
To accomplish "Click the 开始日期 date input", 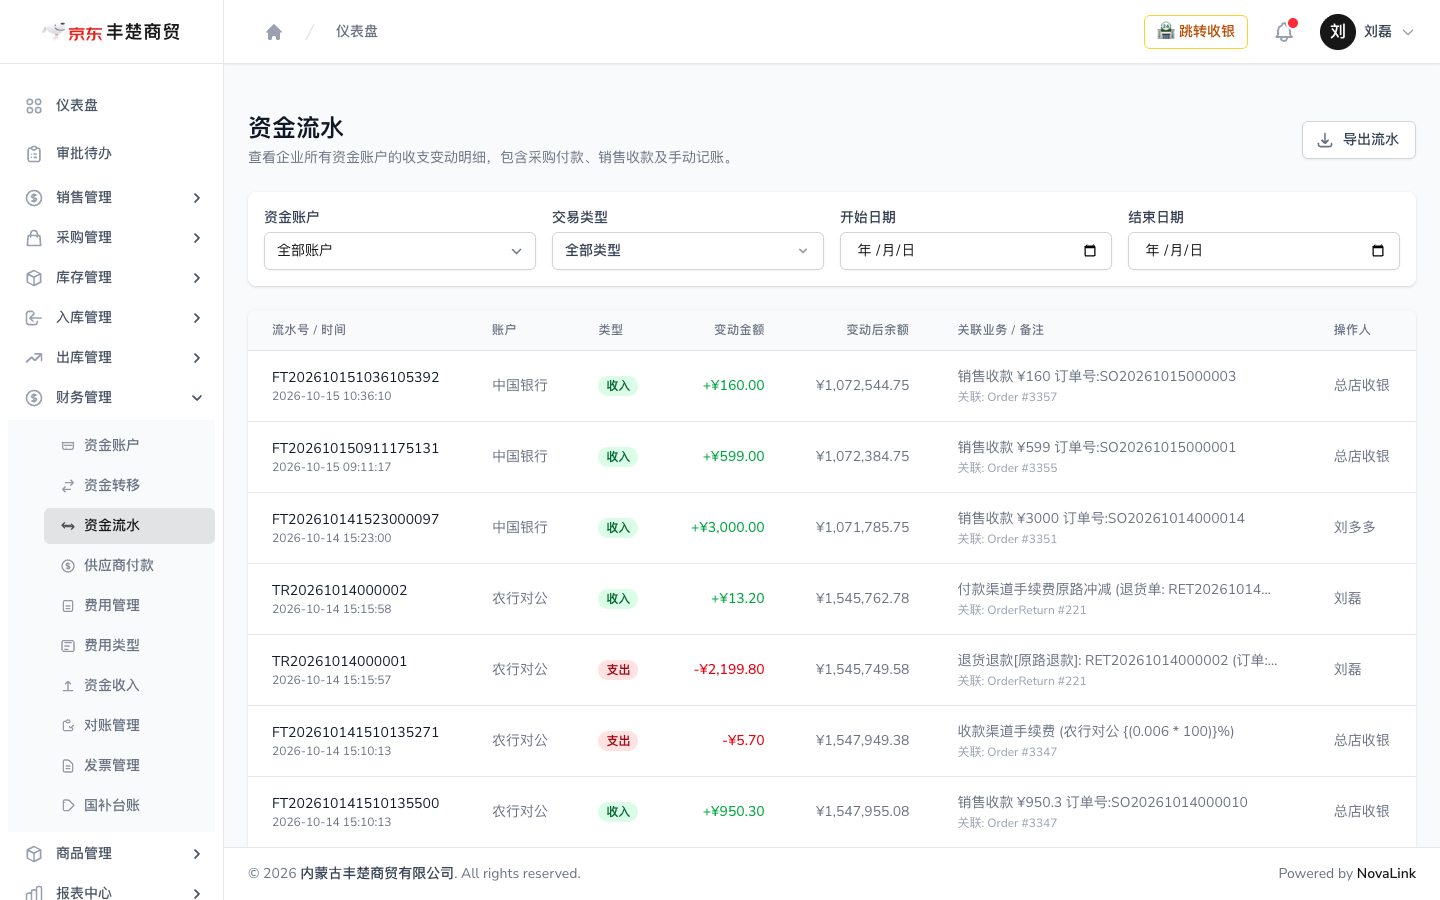I will pos(976,251).
